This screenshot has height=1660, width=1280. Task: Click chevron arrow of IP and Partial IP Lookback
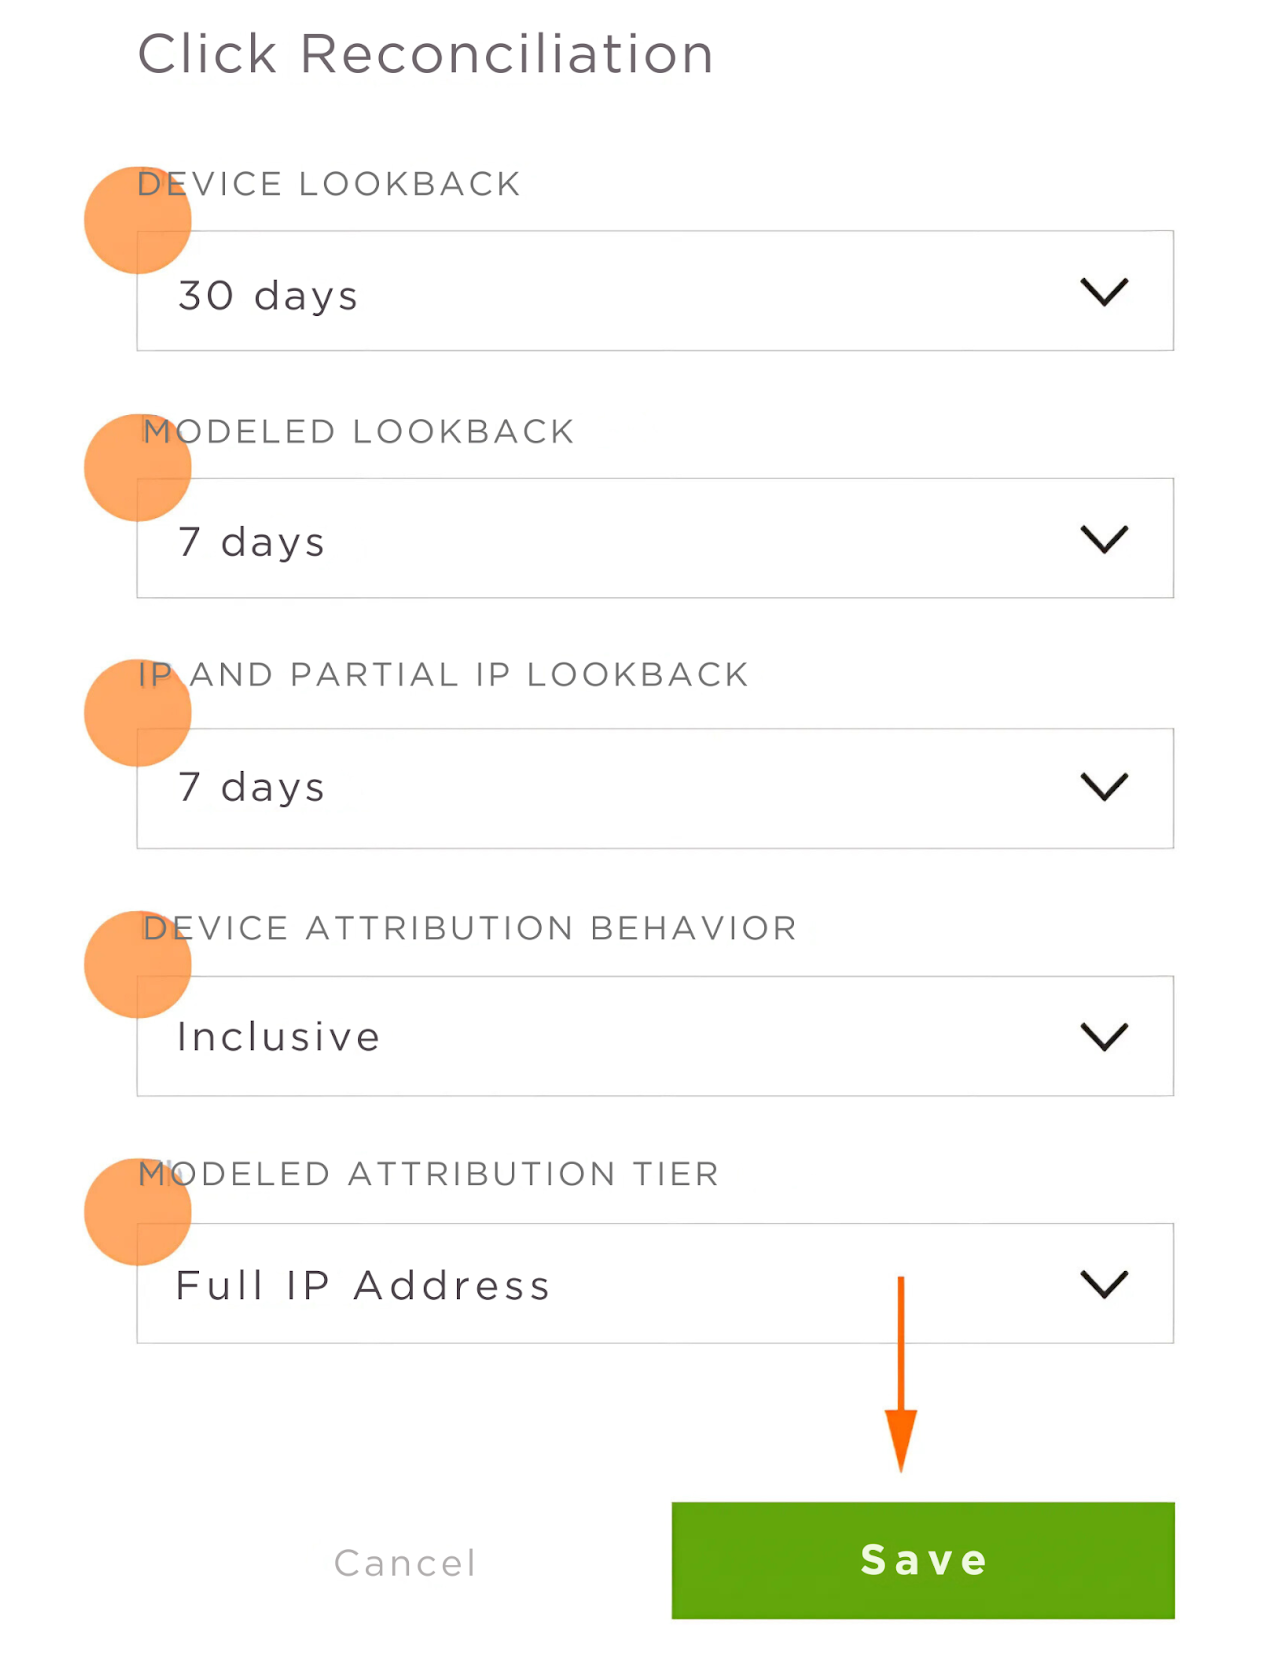(1104, 787)
